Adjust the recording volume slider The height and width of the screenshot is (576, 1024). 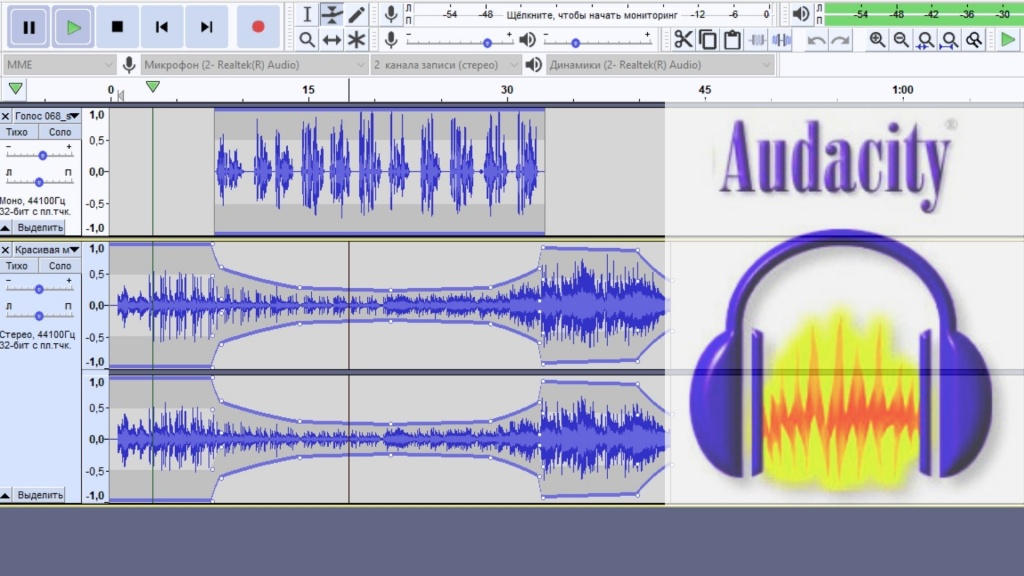coord(459,42)
